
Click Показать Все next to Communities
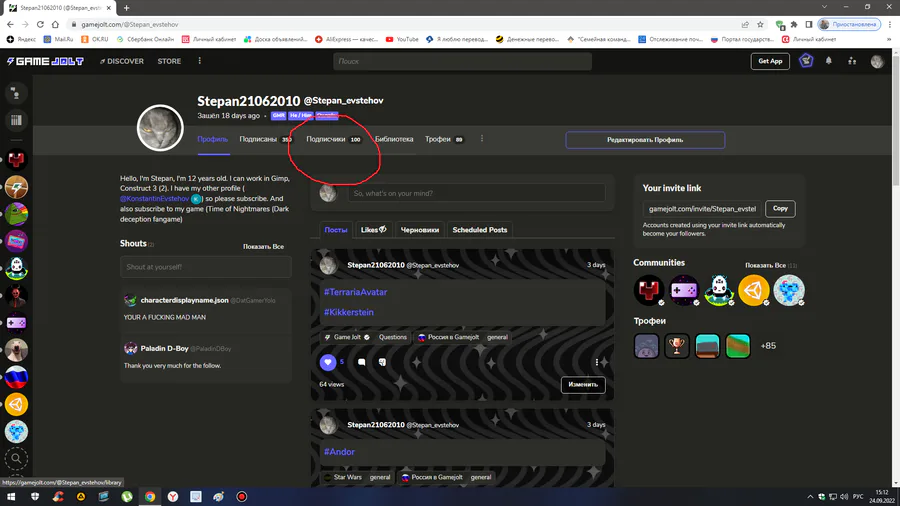click(766, 265)
